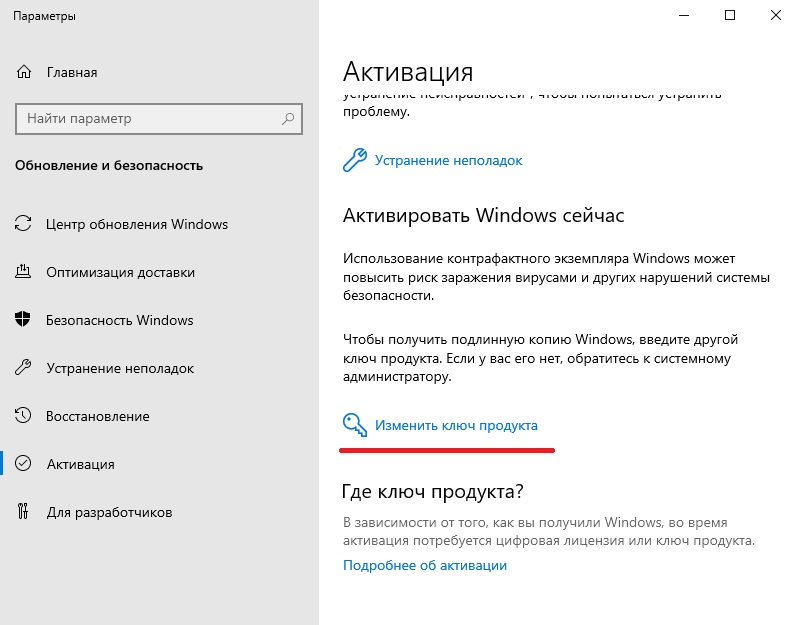791x625 pixels.
Task: Click the Для разработчиков sidebar icon
Action: pyautogui.click(x=24, y=512)
